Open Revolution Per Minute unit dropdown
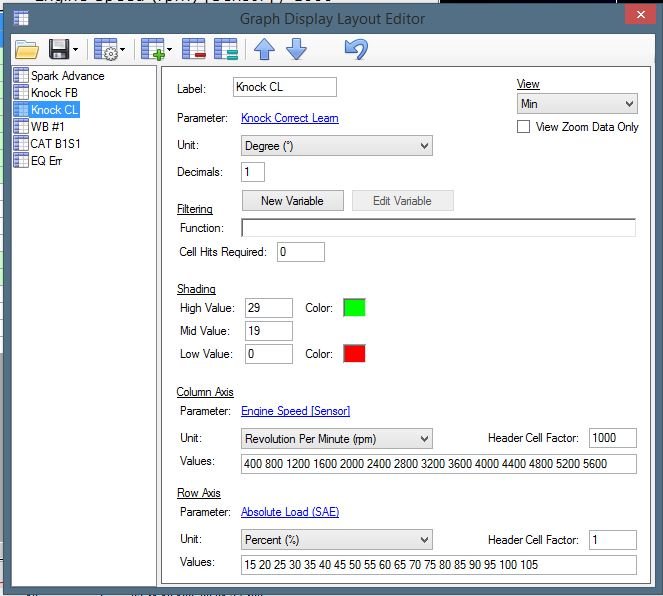 click(337, 439)
